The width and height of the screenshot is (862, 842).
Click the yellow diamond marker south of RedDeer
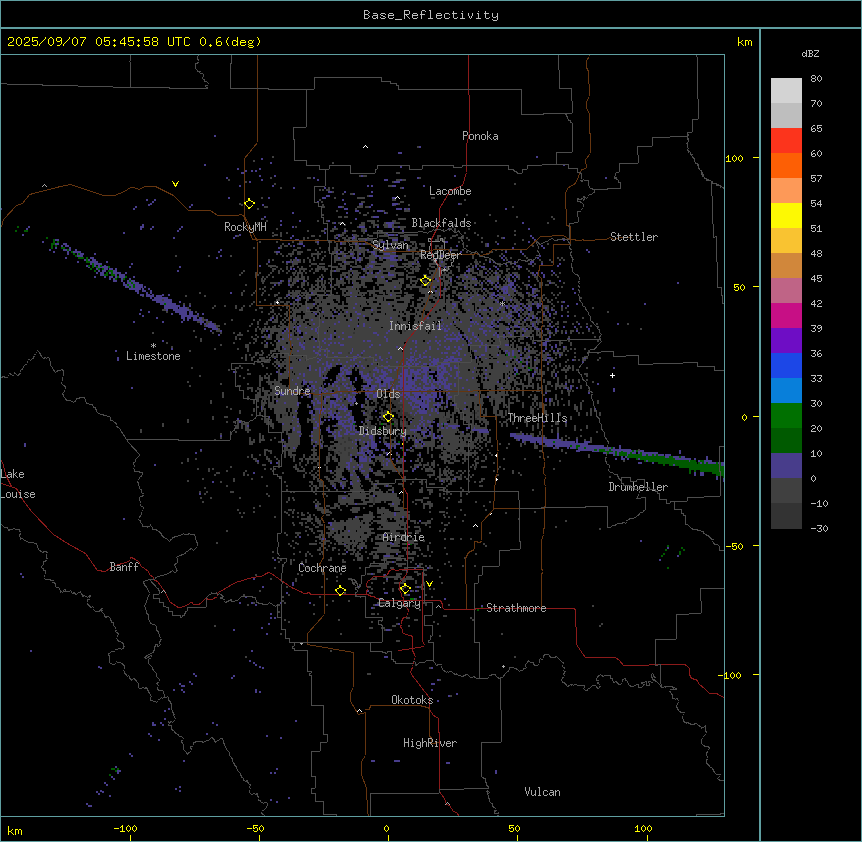pyautogui.click(x=426, y=281)
